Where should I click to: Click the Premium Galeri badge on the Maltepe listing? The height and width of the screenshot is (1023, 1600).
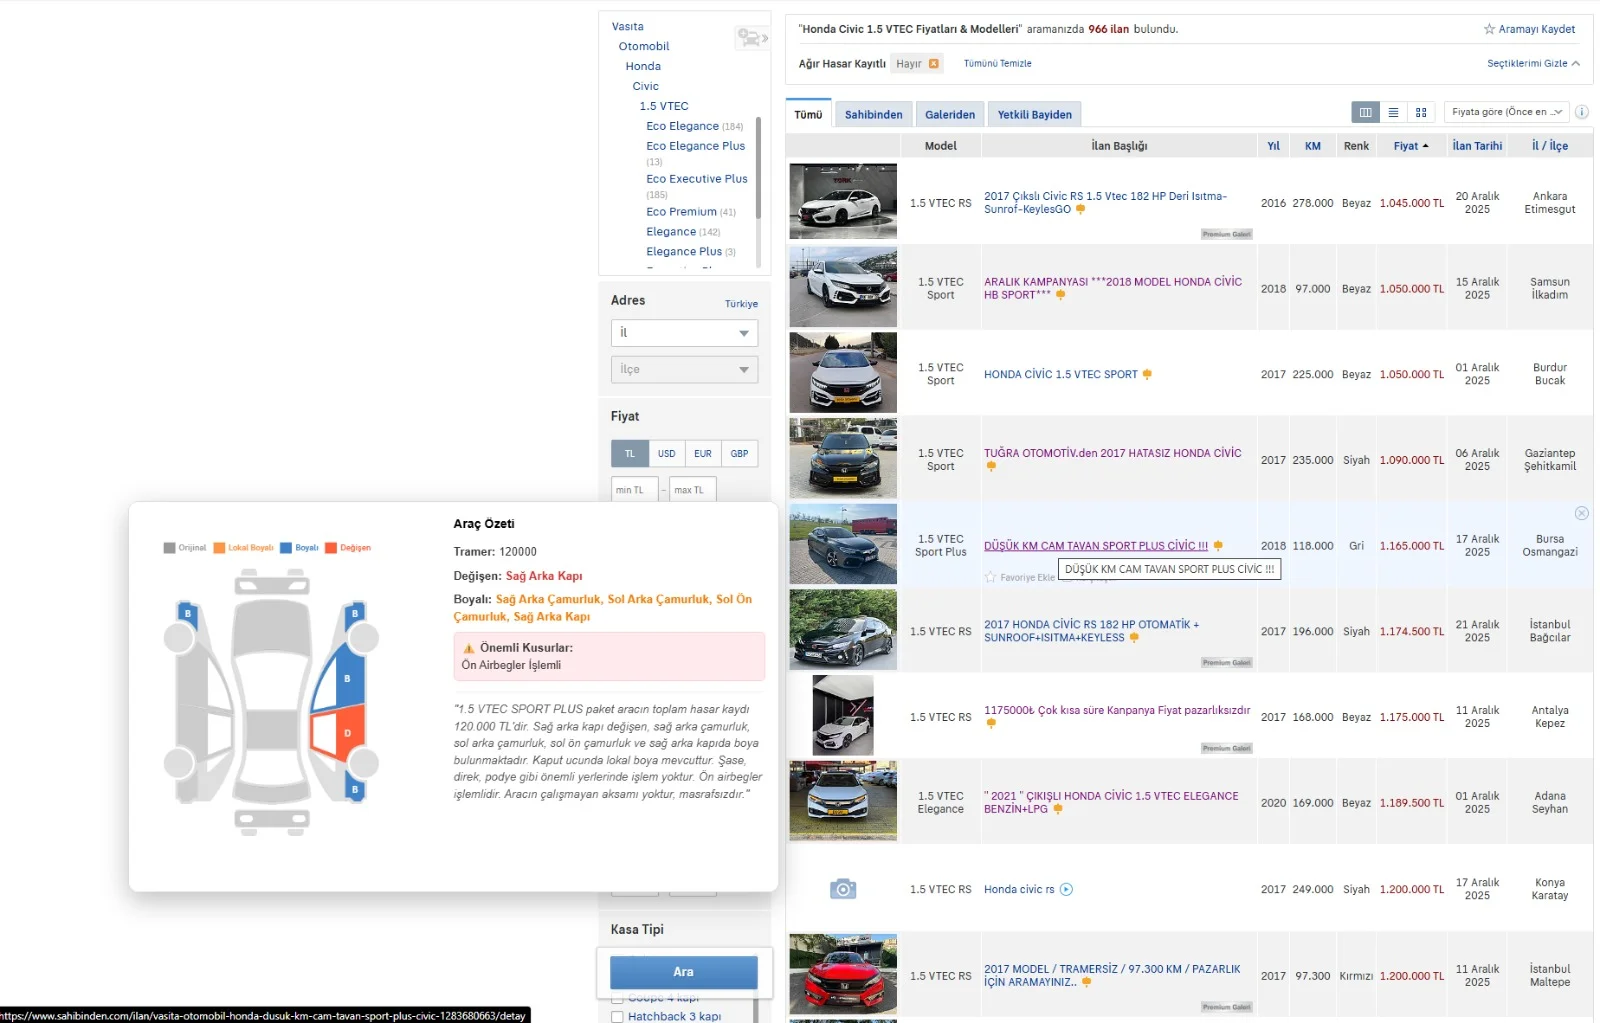click(1227, 1007)
